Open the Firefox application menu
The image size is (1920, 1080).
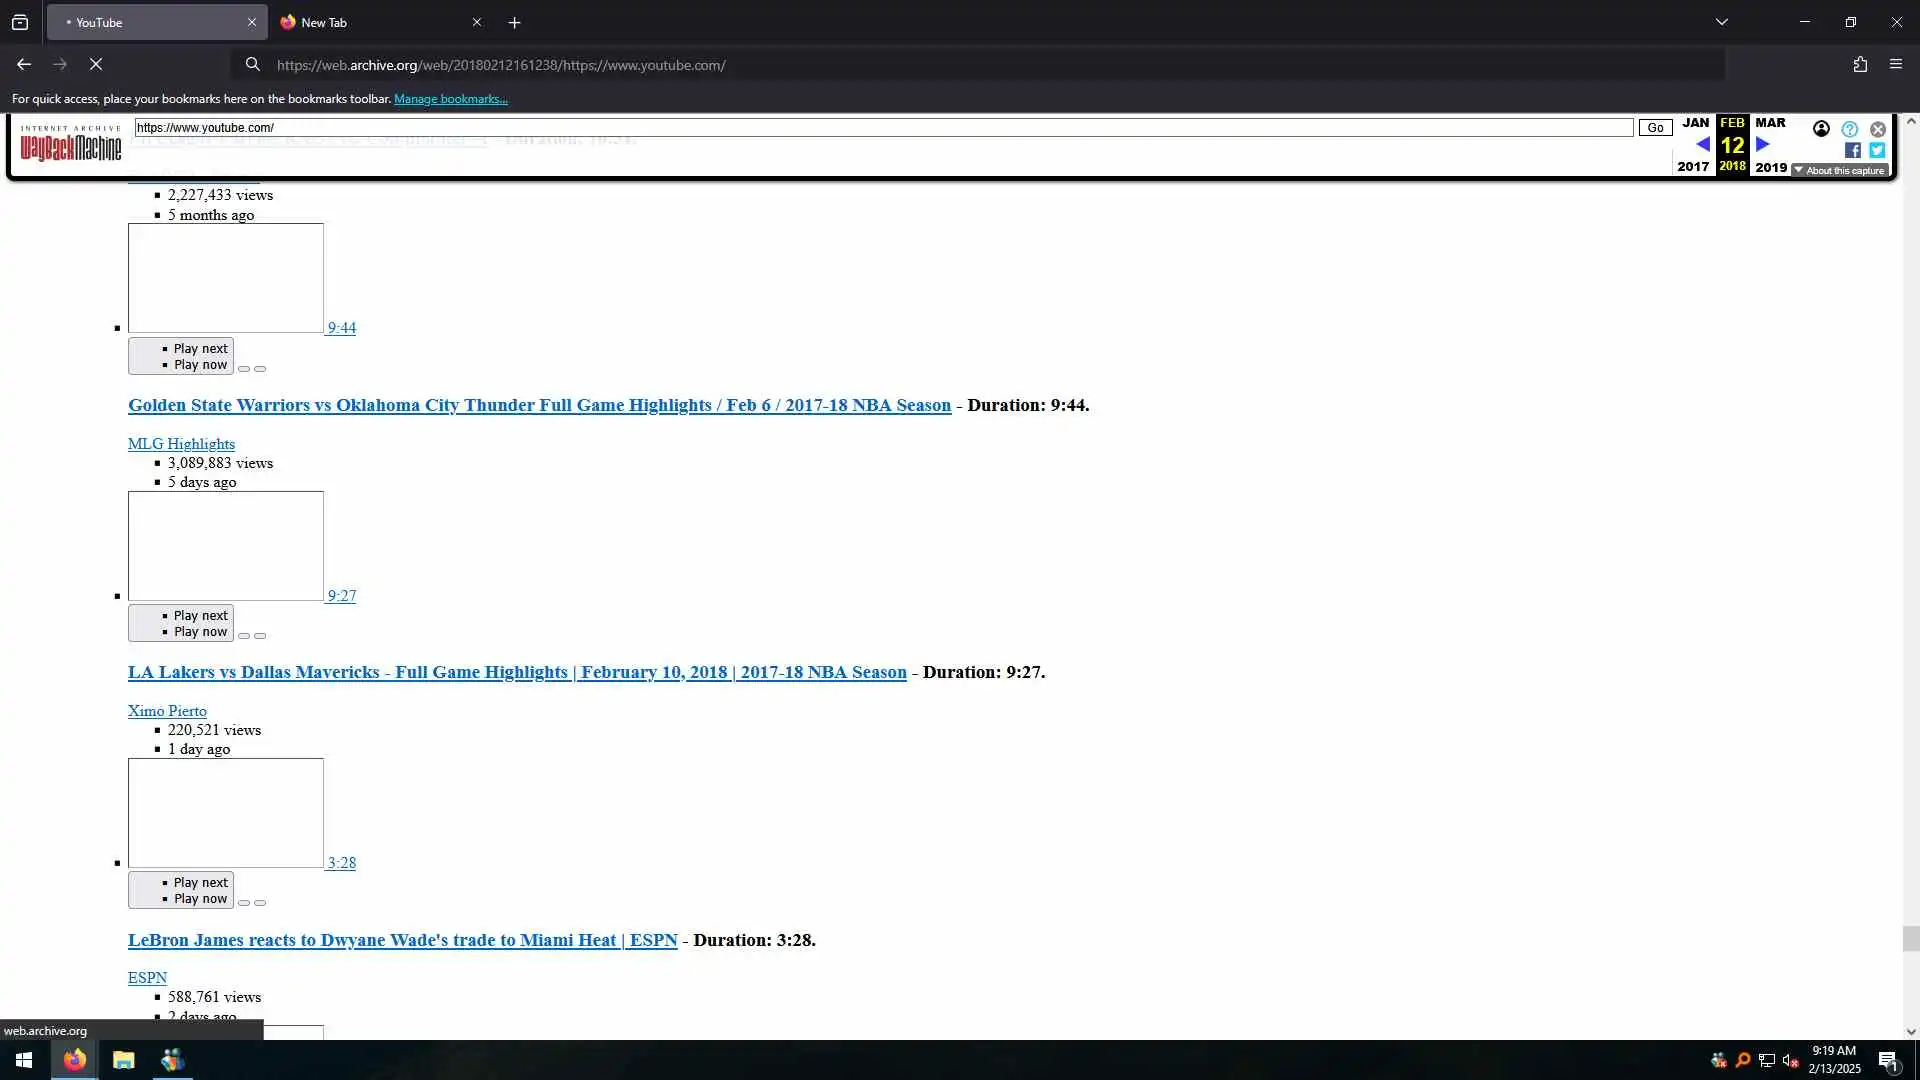tap(1896, 64)
